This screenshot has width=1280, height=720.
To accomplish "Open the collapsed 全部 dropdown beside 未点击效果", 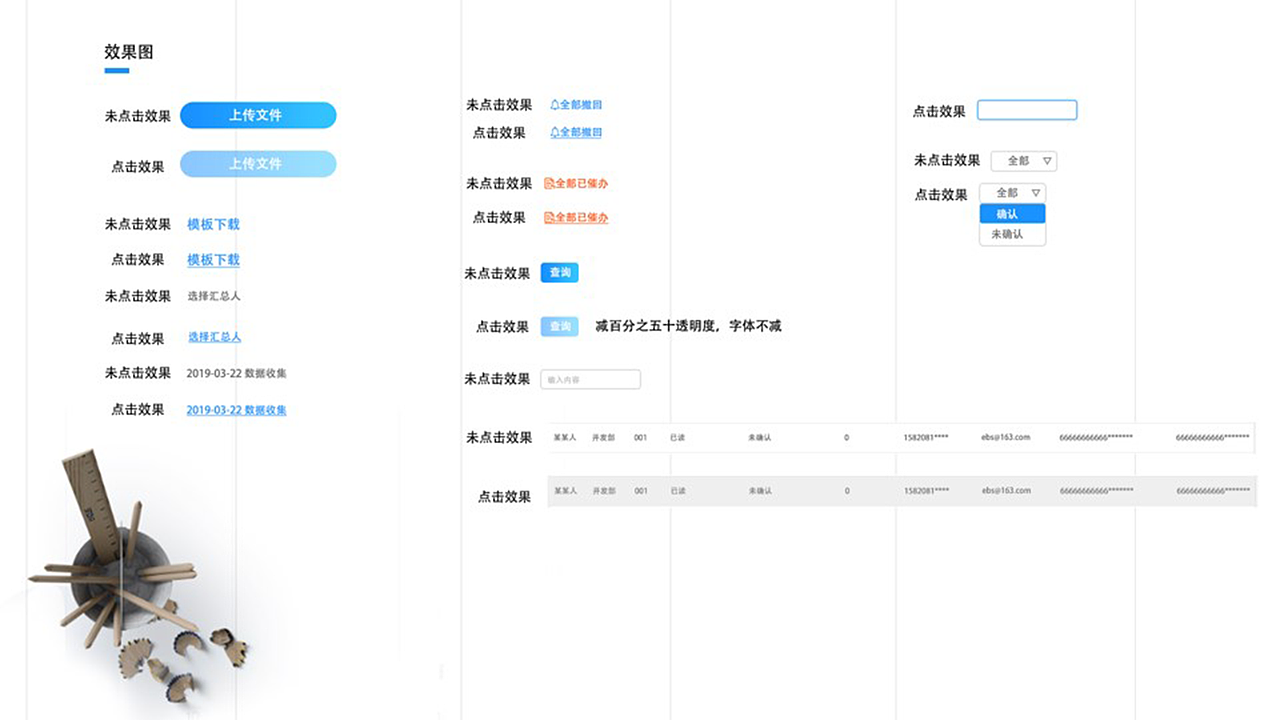I will [x=1024, y=161].
